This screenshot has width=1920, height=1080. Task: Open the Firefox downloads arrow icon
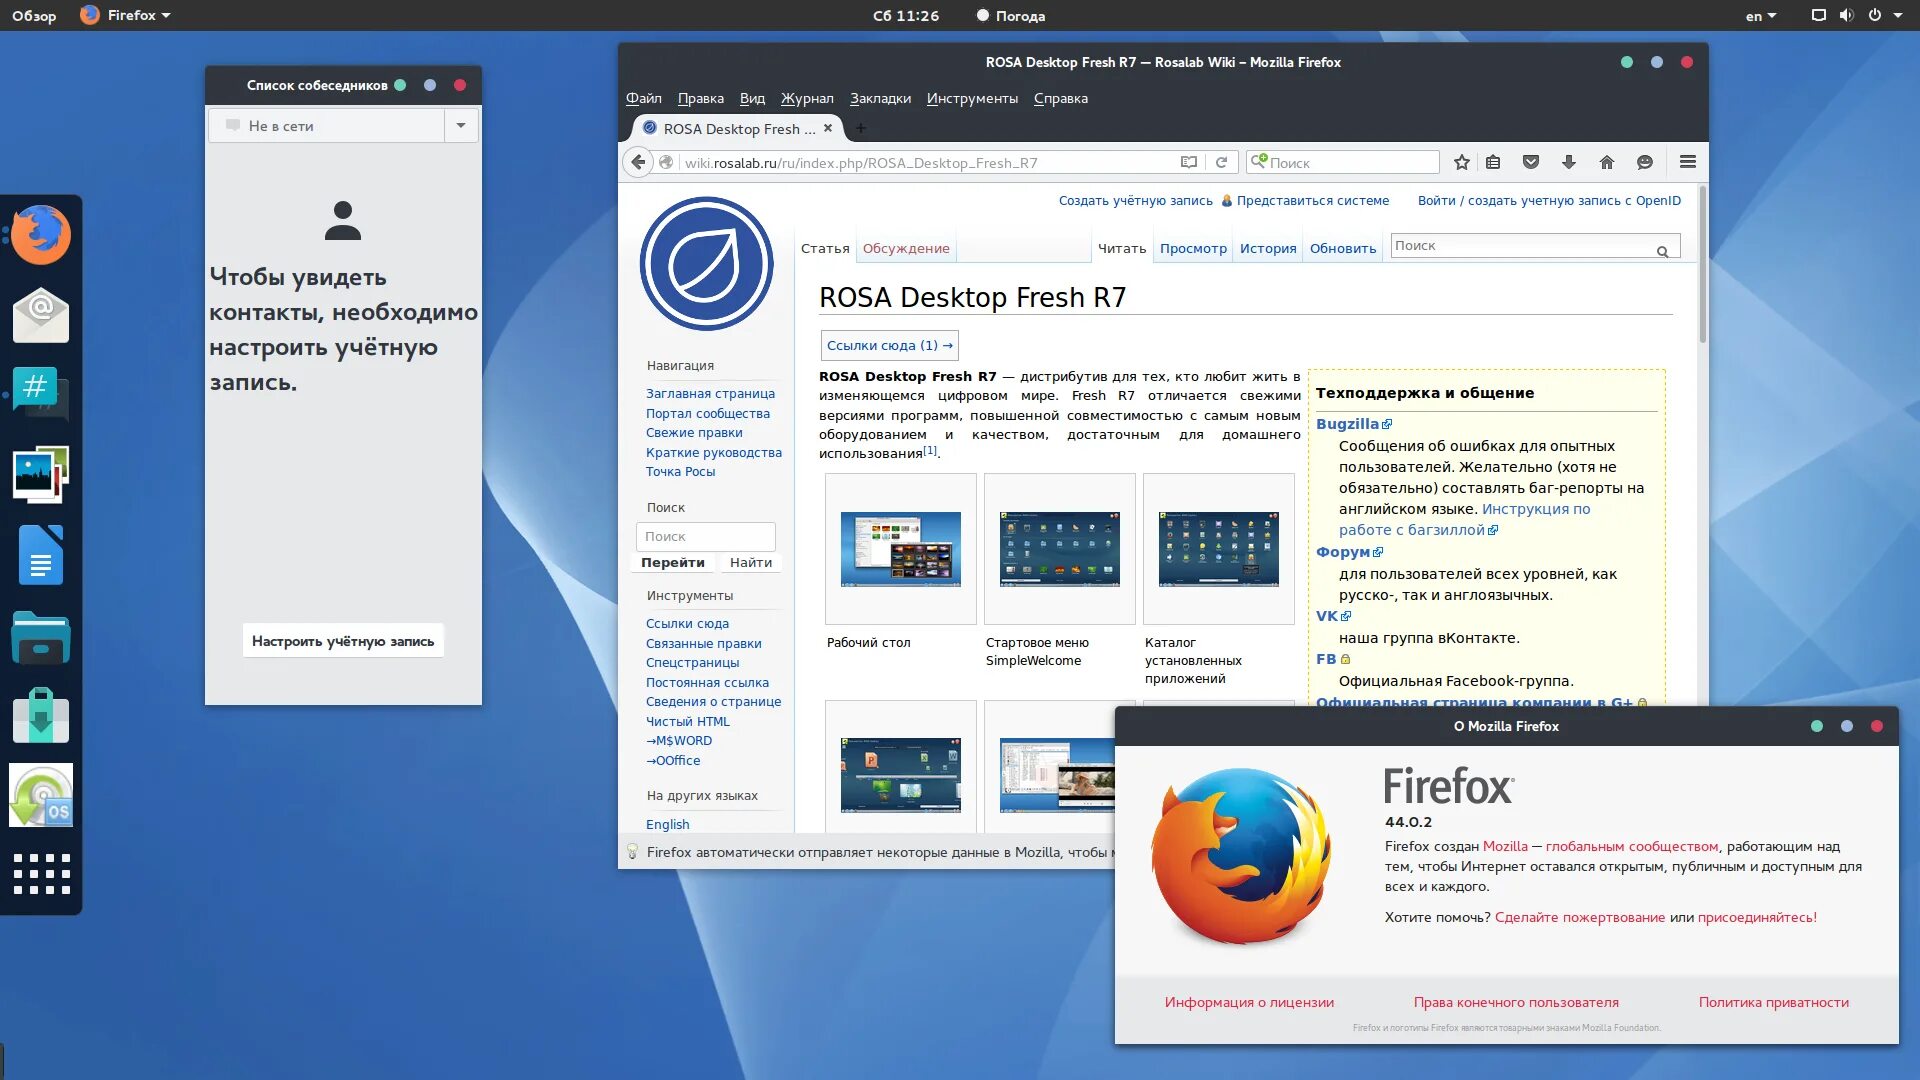[x=1568, y=162]
